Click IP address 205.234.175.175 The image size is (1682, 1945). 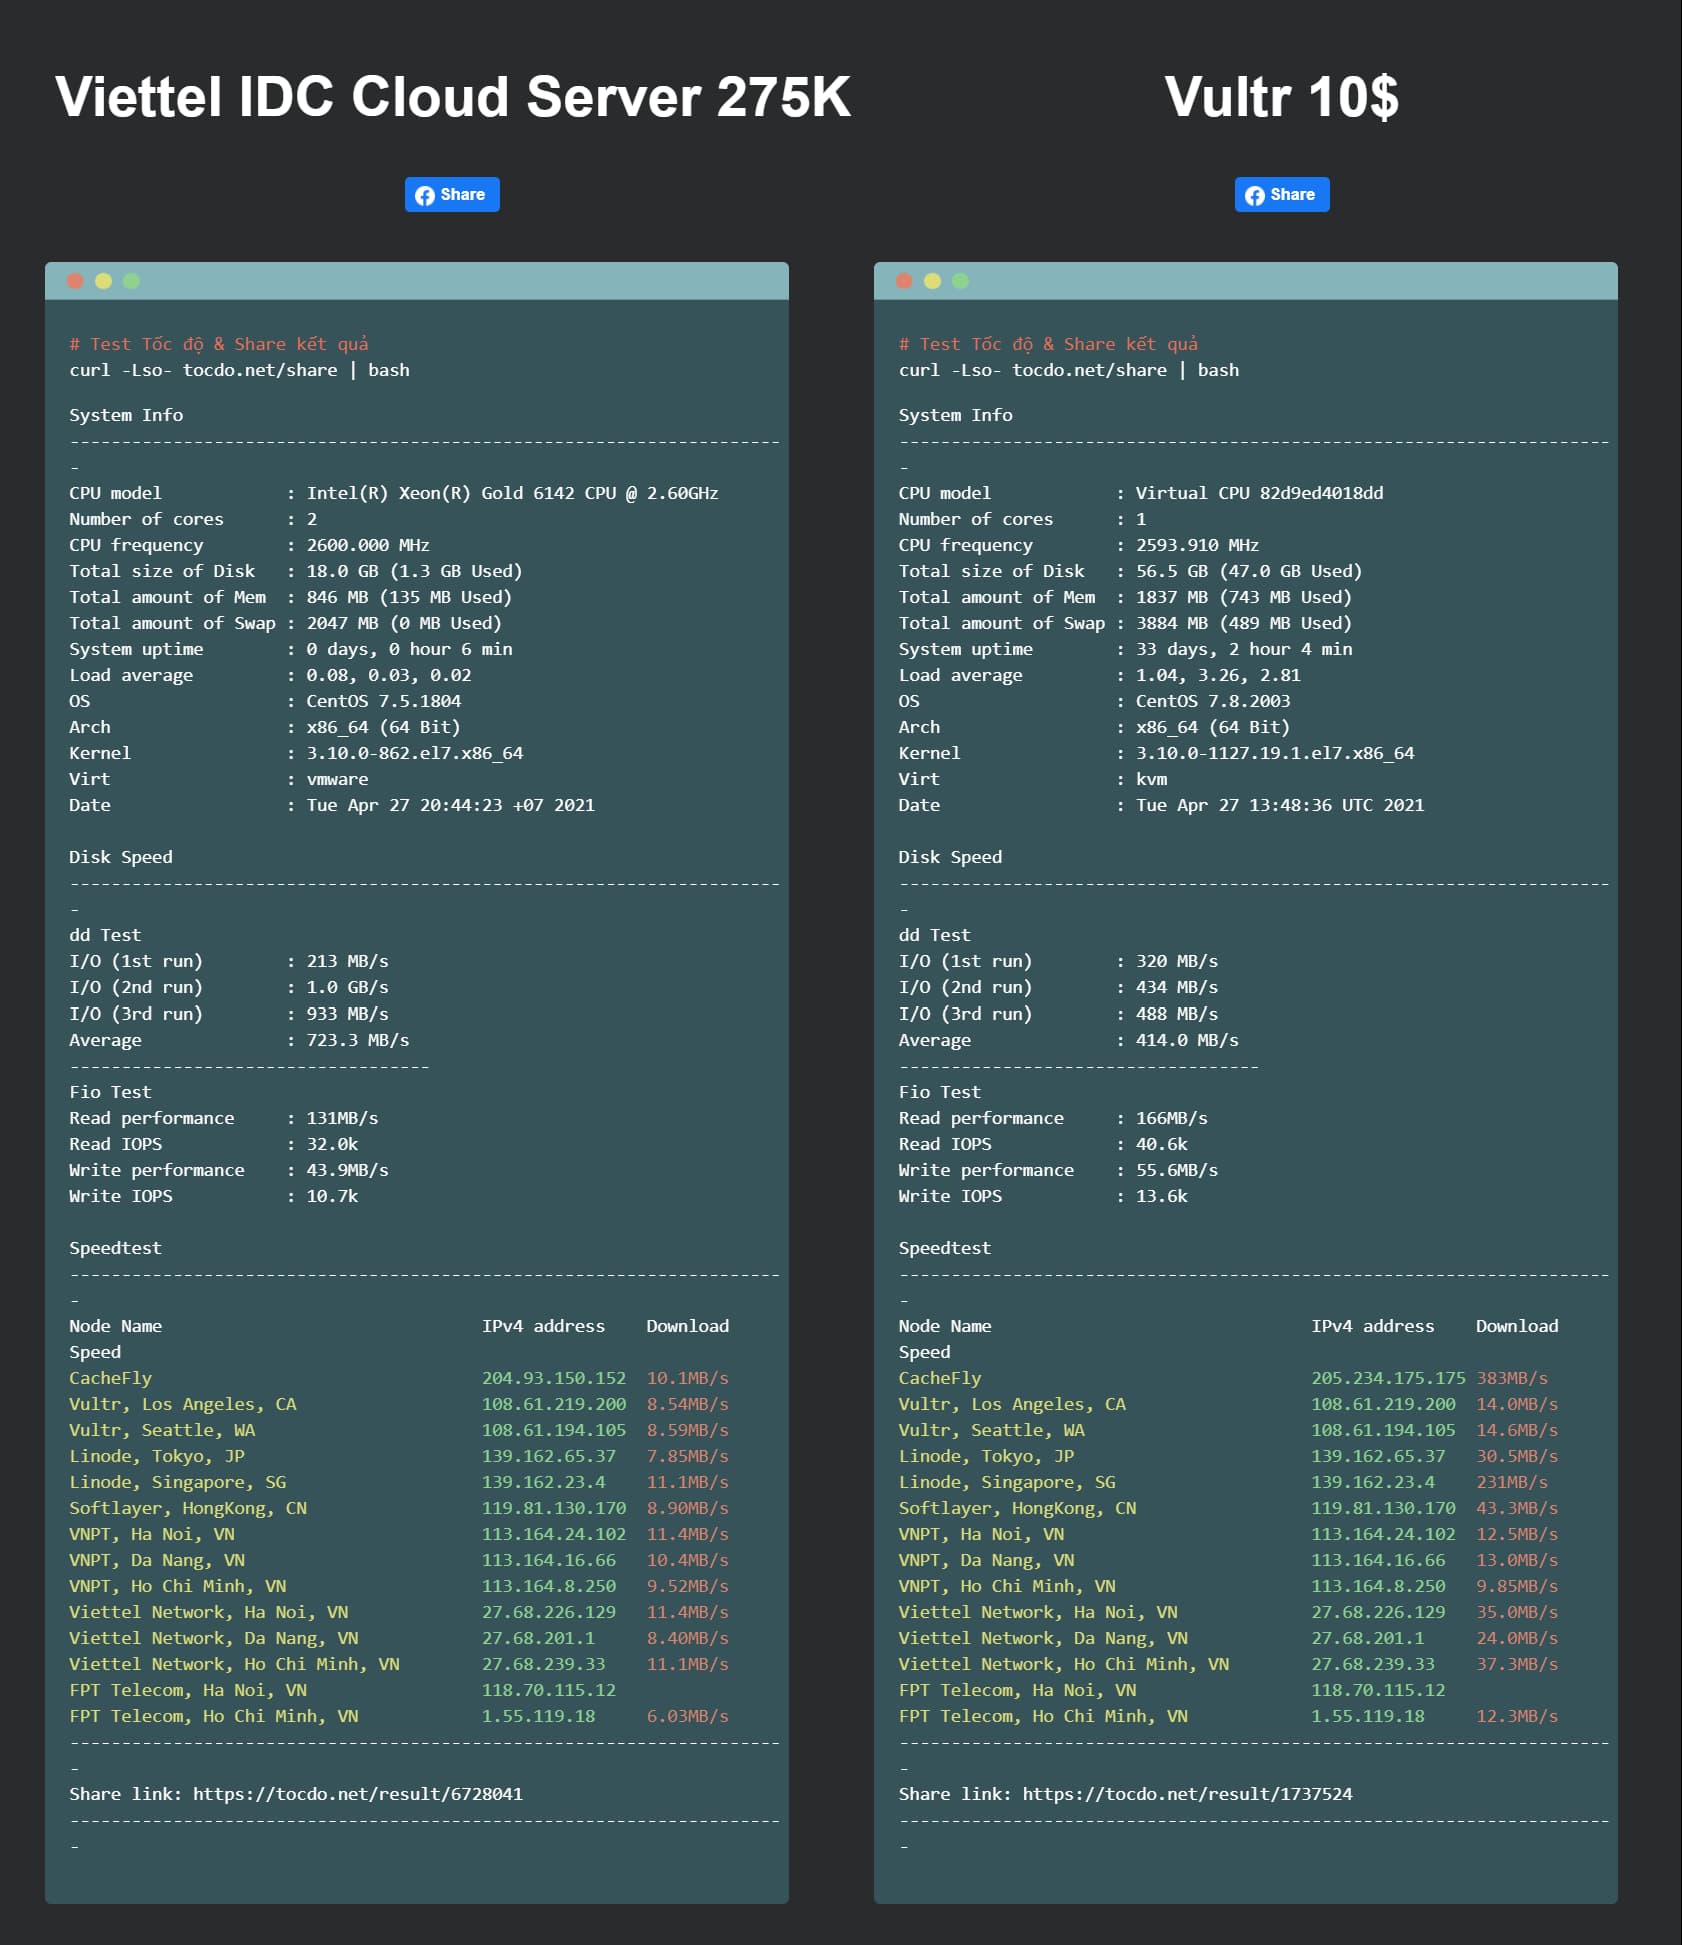1388,1378
